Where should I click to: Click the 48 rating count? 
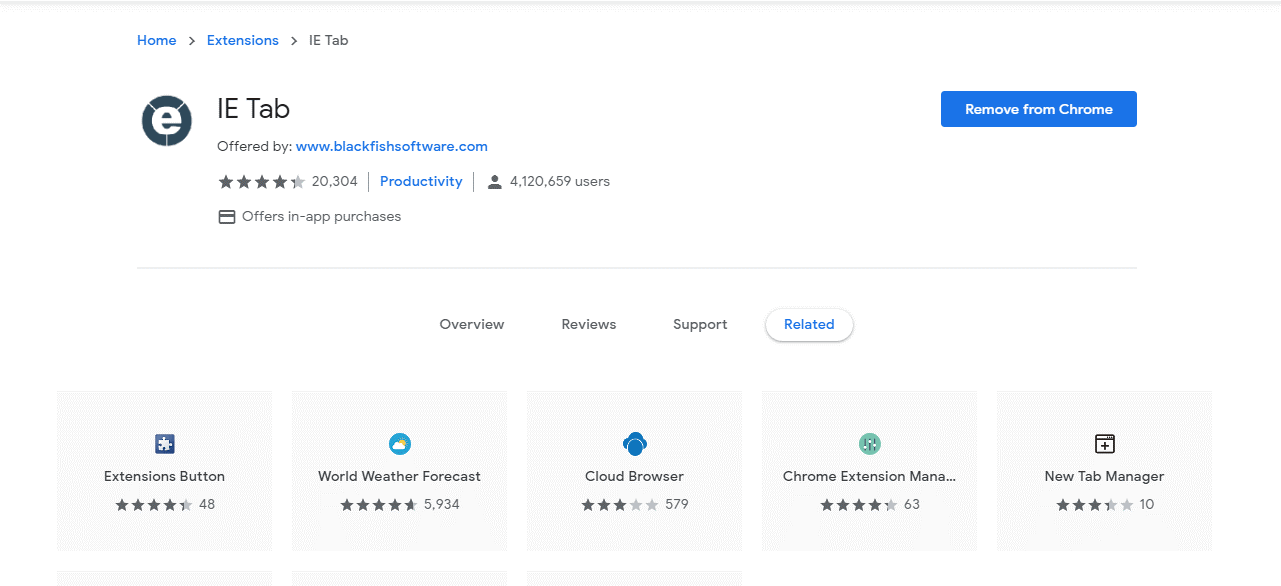pyautogui.click(x=207, y=505)
